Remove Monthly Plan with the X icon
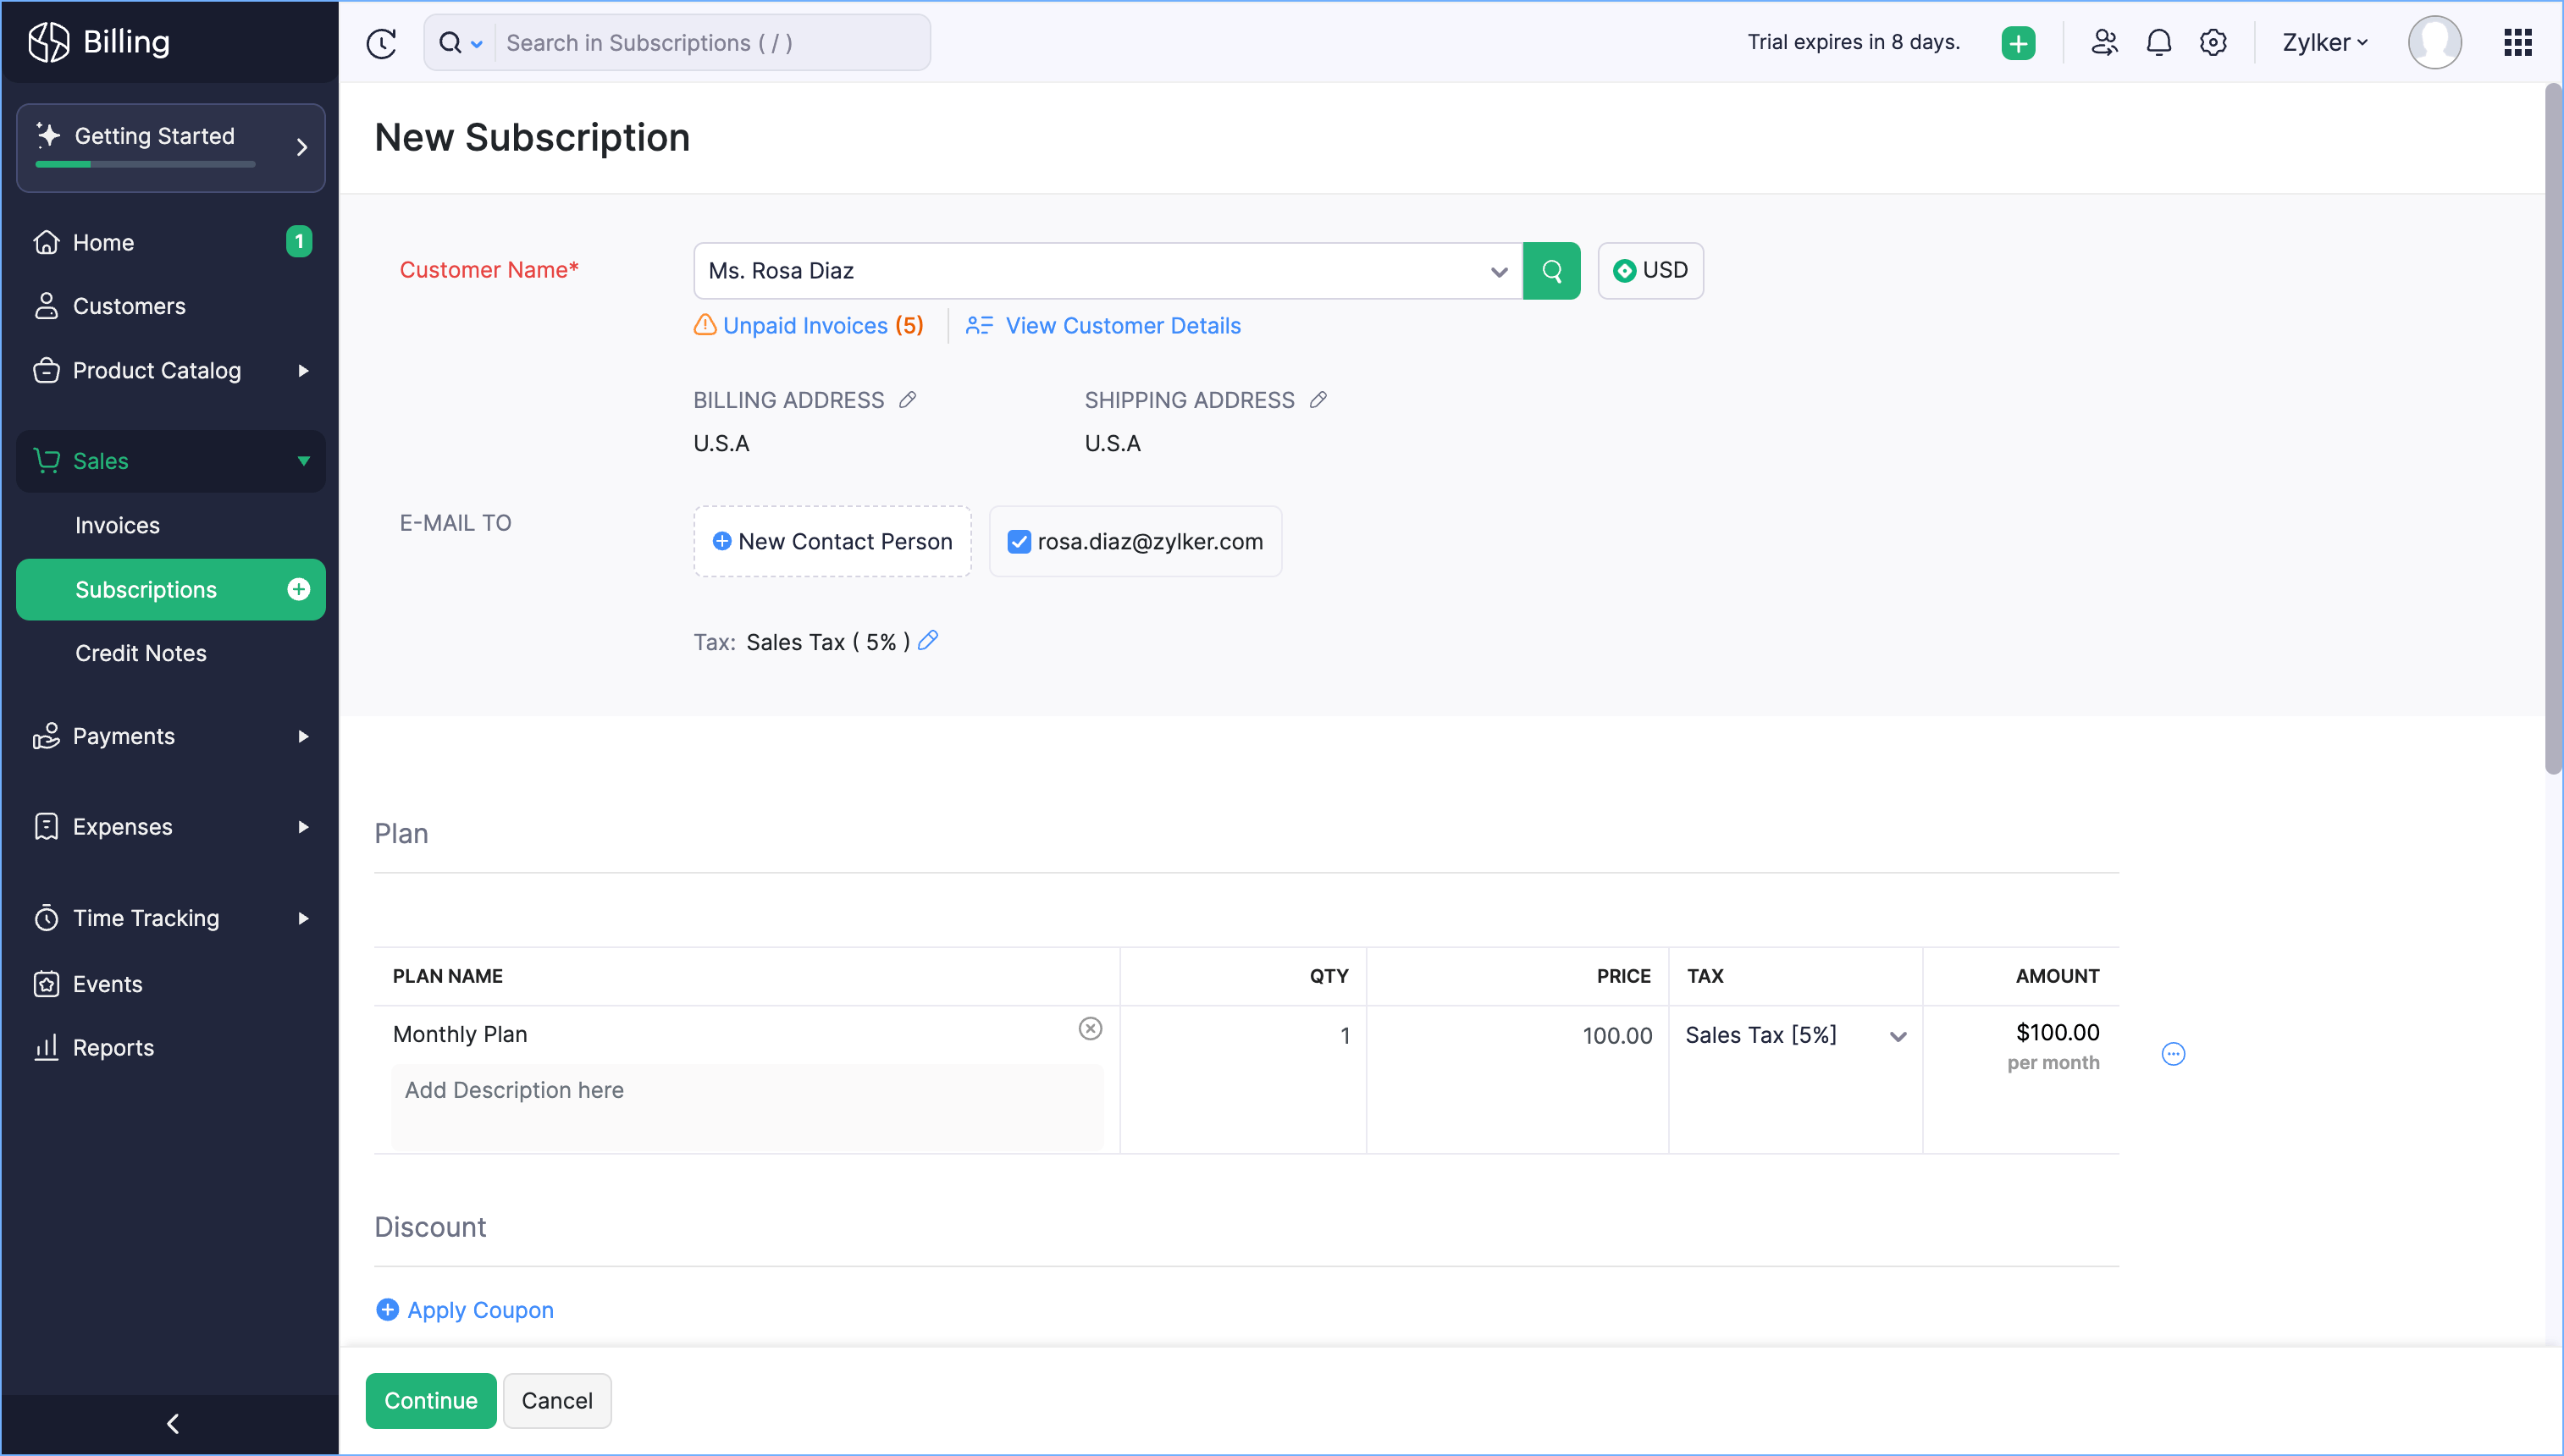The width and height of the screenshot is (2564, 1456). click(1090, 1029)
